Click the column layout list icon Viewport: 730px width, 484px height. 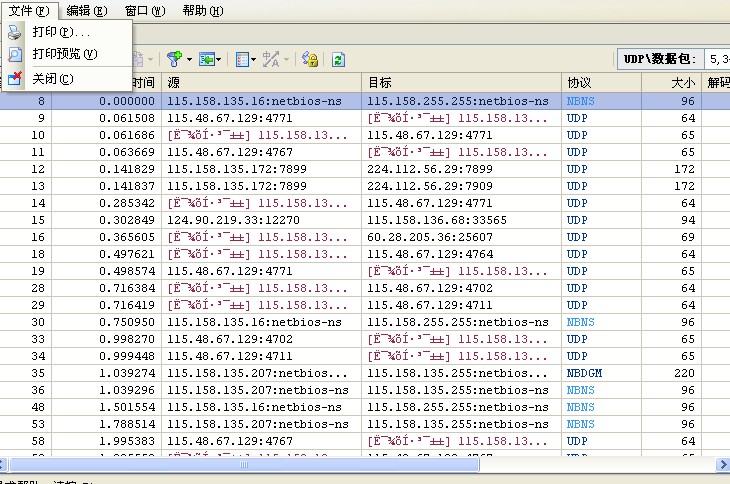tap(241, 60)
